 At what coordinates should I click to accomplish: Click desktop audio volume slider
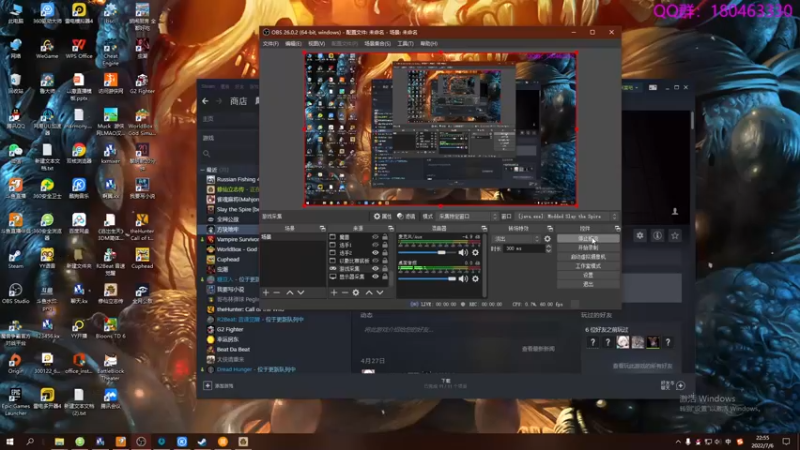click(427, 279)
